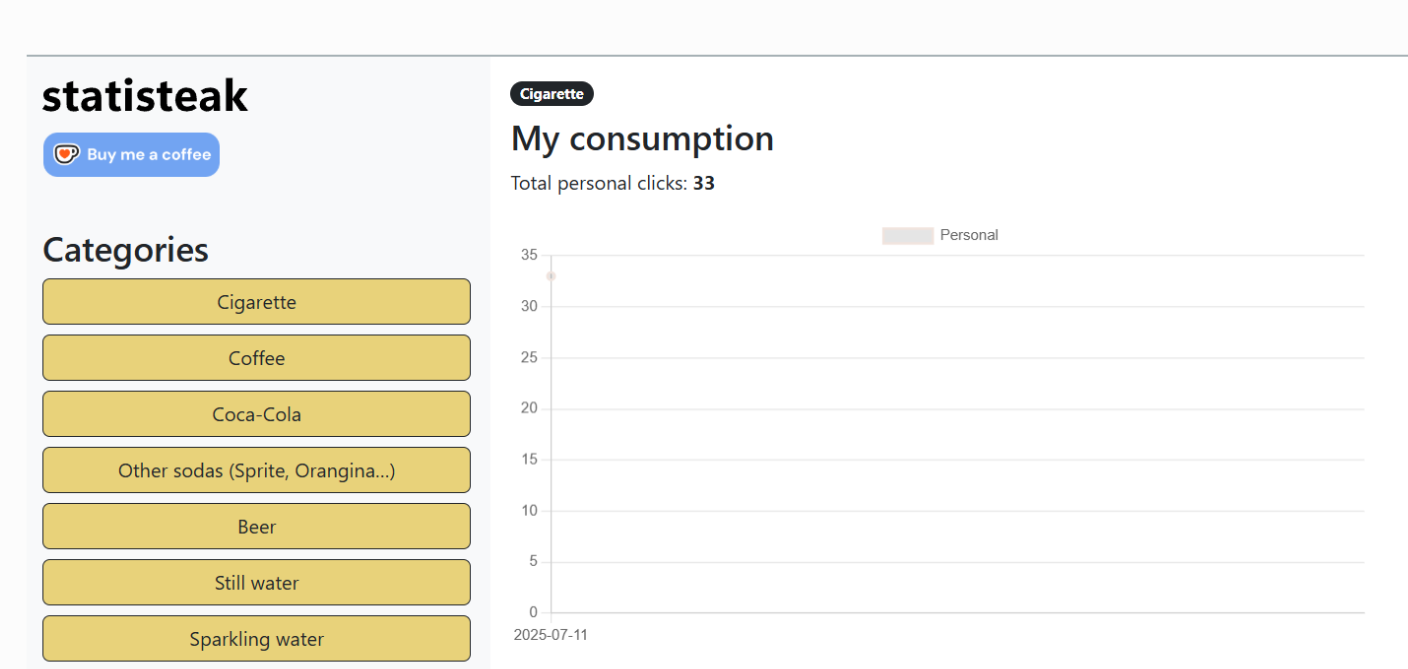Pick the Still water category
1408x669 pixels.
pos(256,582)
